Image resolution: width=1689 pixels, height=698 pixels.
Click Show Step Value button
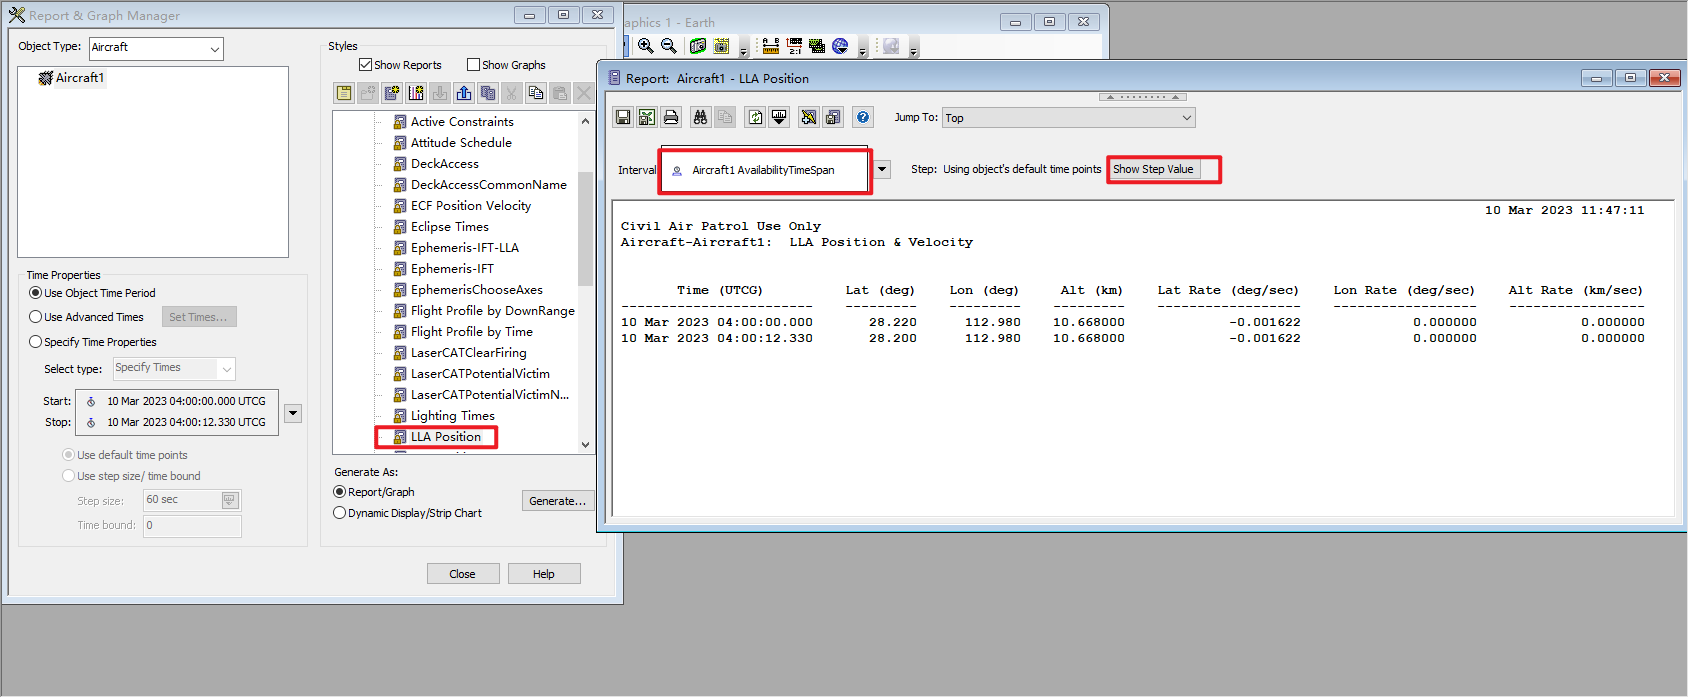(x=1154, y=169)
